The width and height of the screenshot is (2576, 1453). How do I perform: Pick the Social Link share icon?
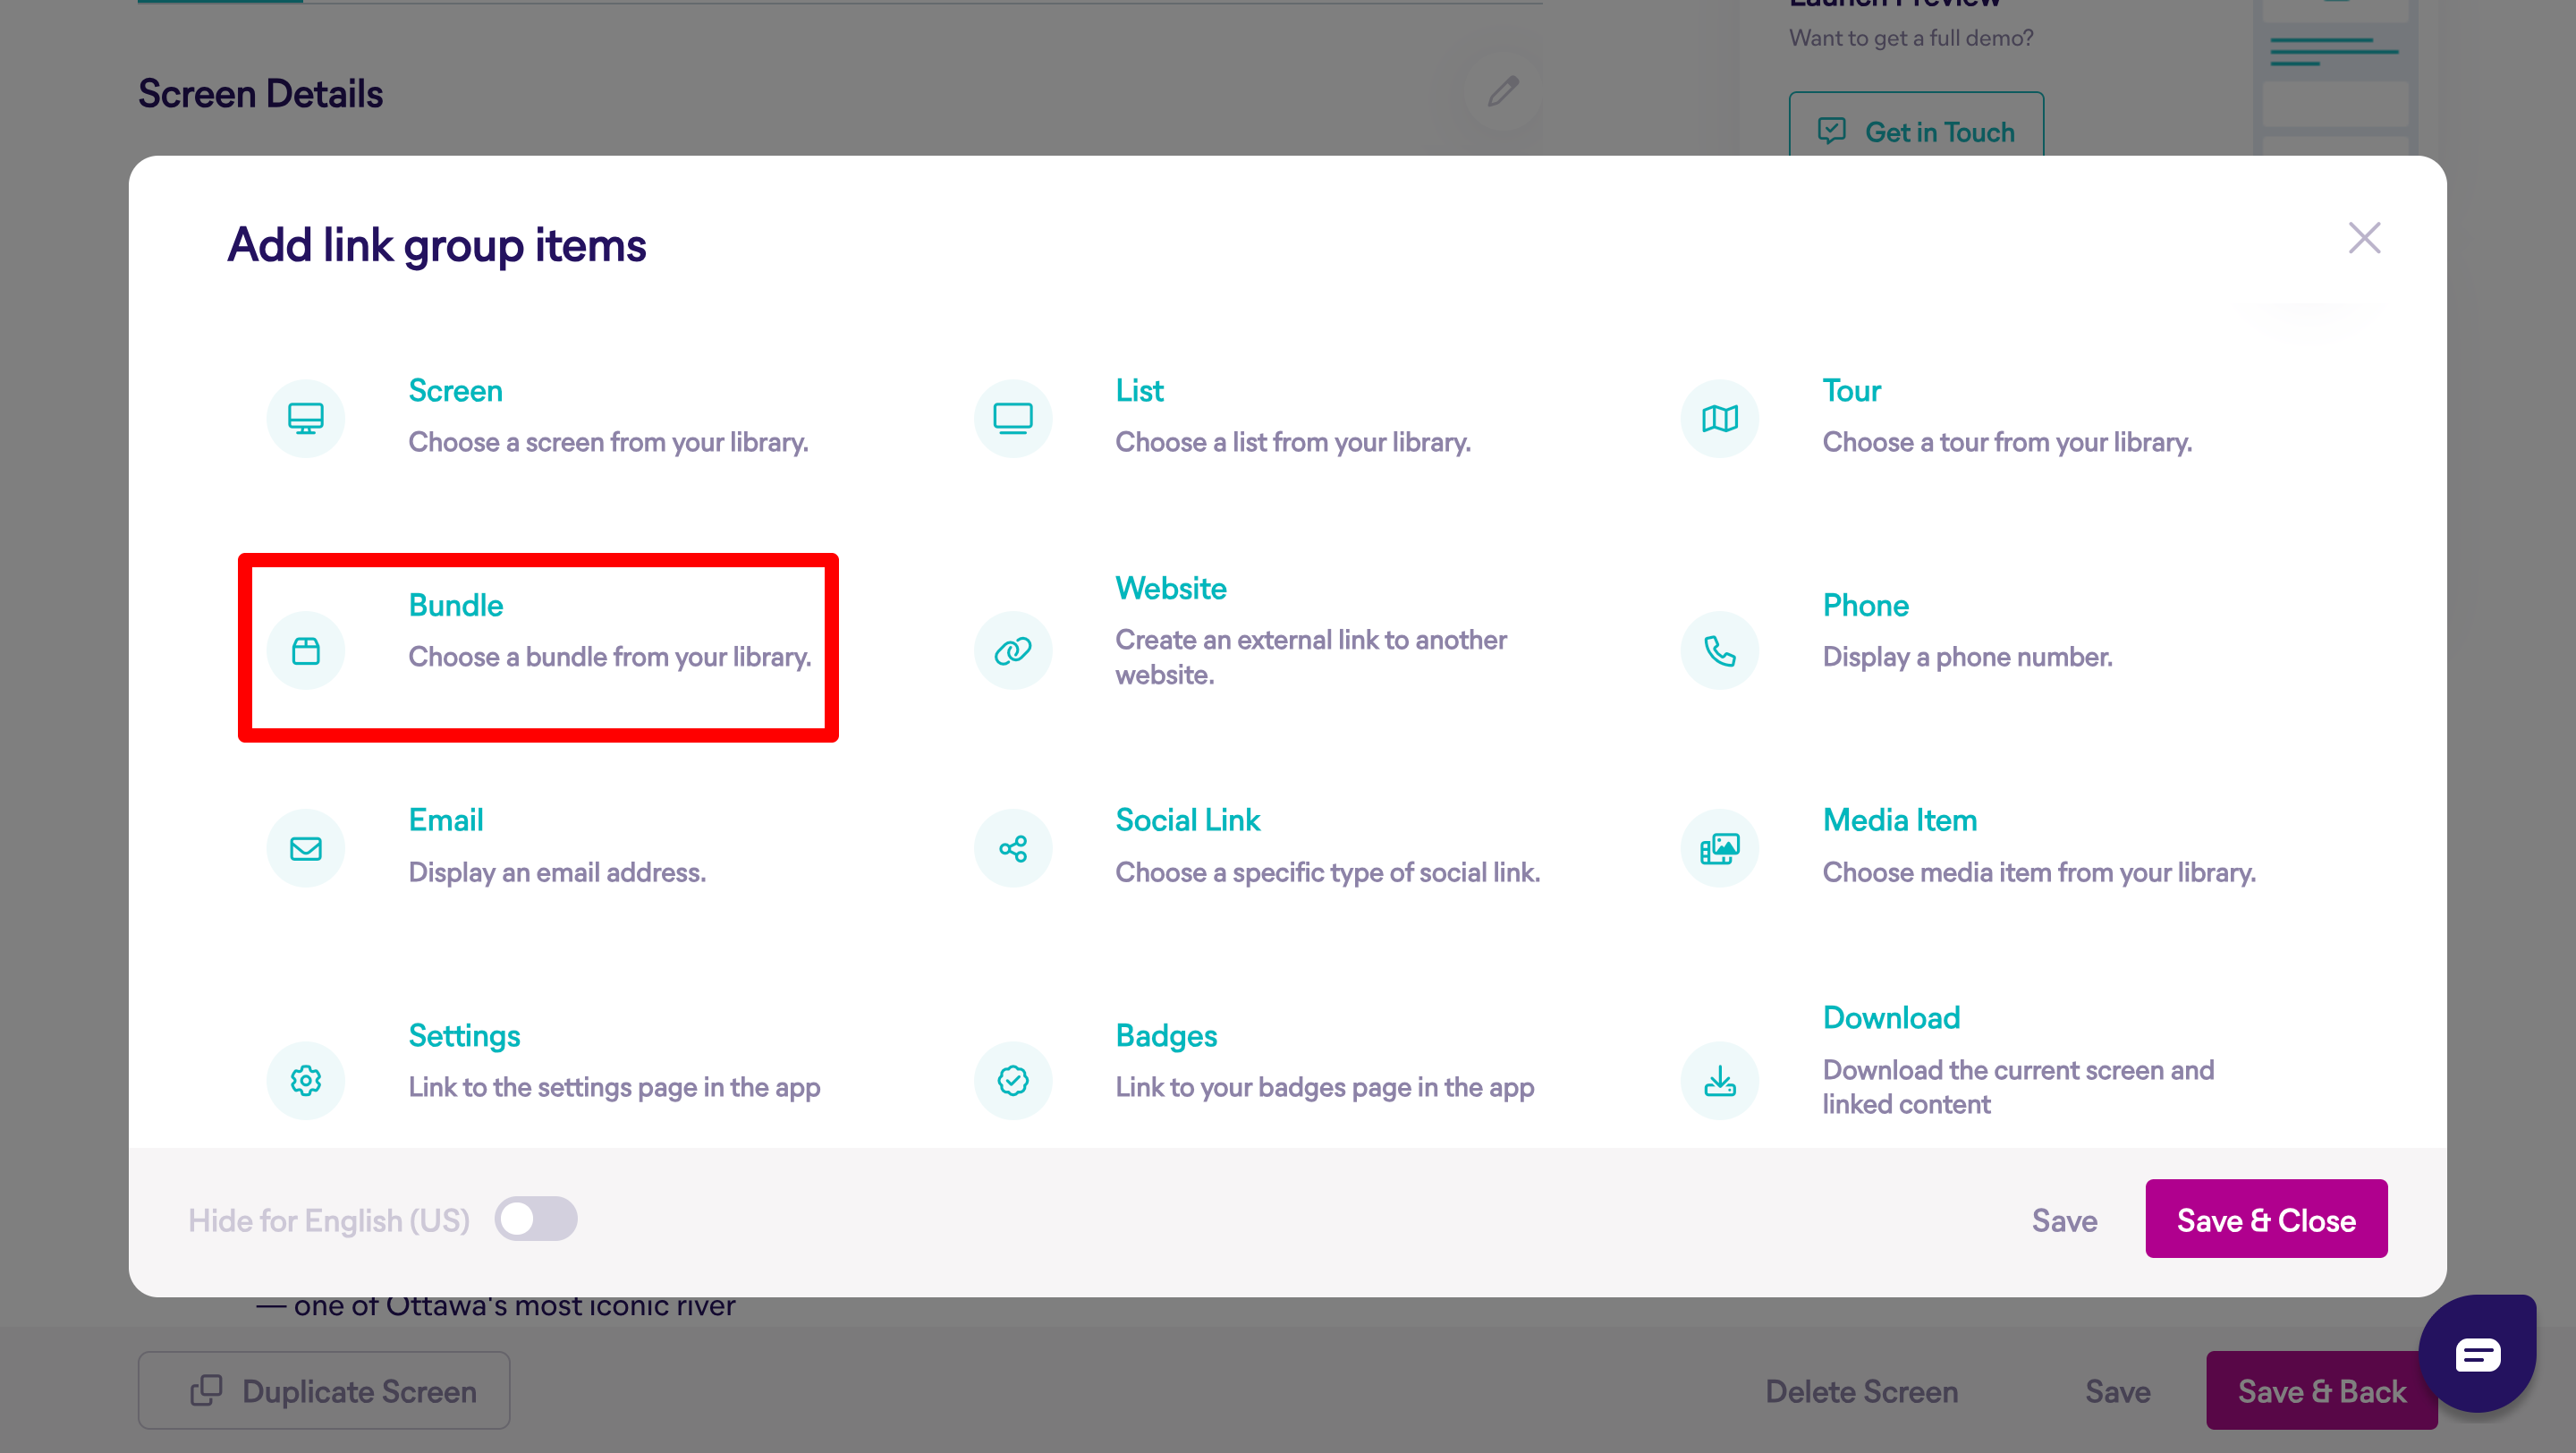coord(1013,848)
